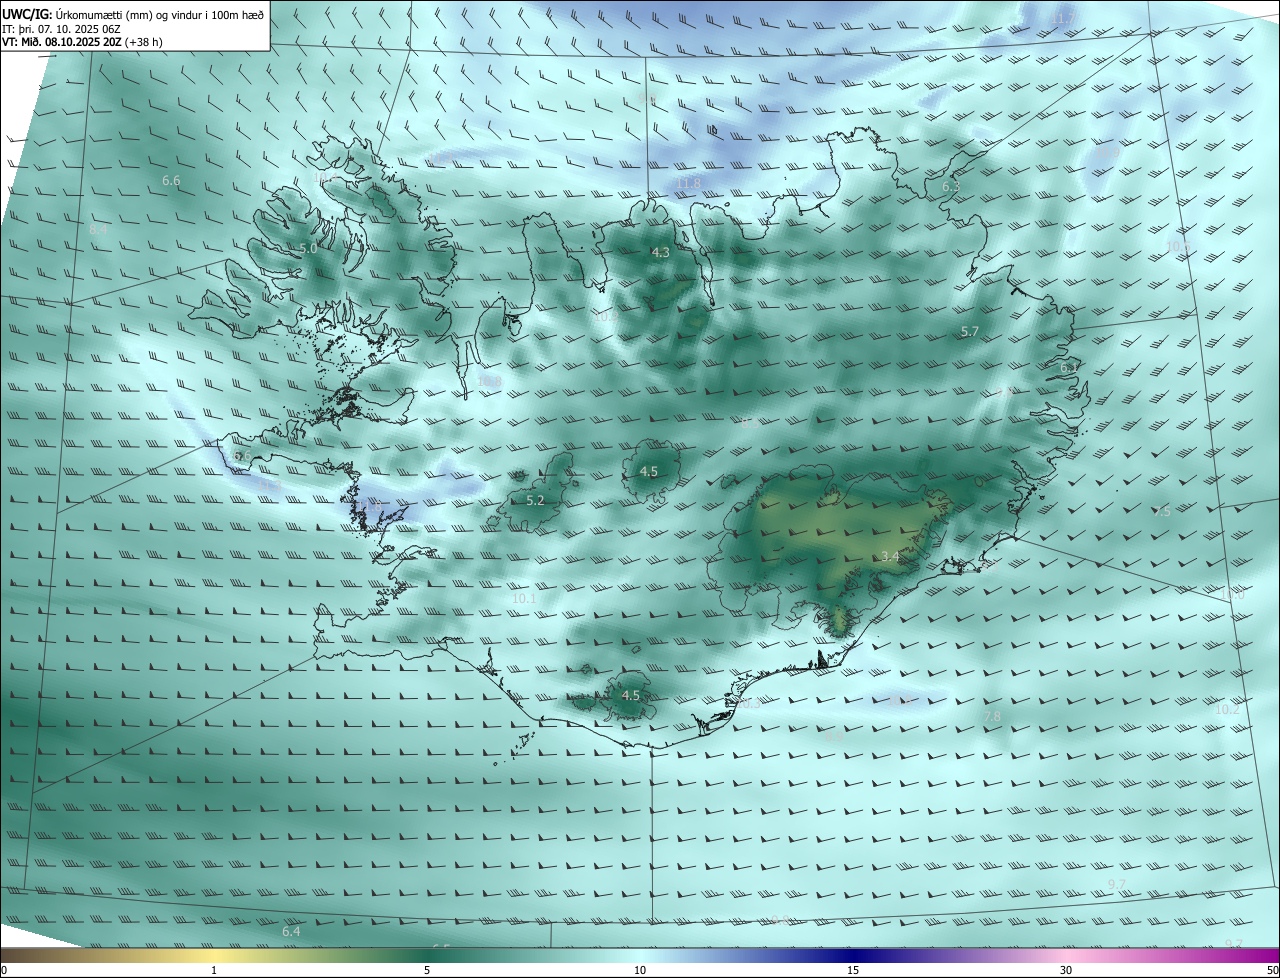Click the 10.1 value on the map
Image resolution: width=1280 pixels, height=978 pixels.
pos(524,598)
